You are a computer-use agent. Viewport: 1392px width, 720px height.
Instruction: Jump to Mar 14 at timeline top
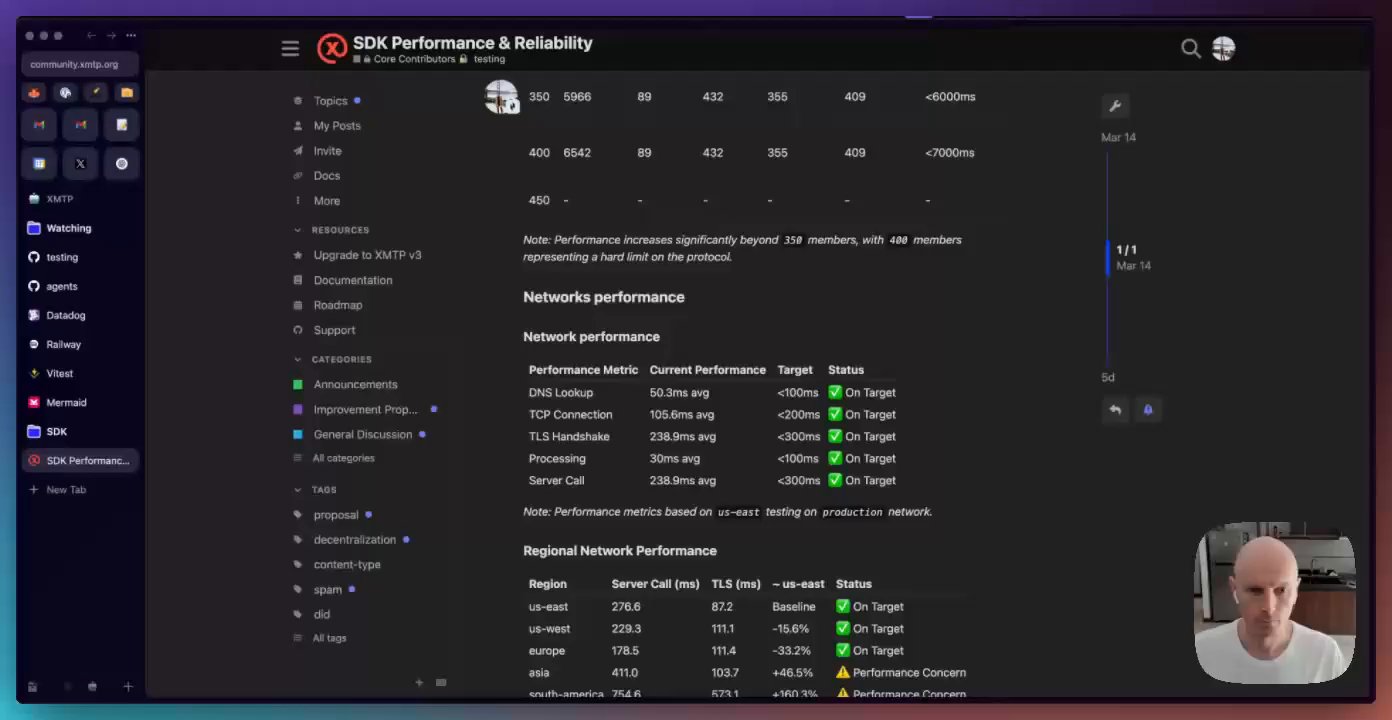click(1118, 138)
